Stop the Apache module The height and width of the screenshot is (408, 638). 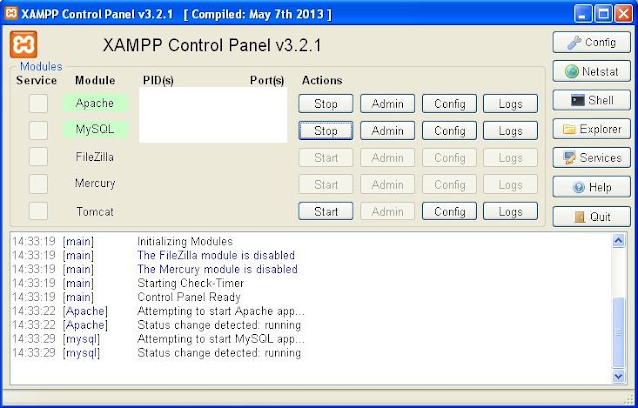point(326,104)
